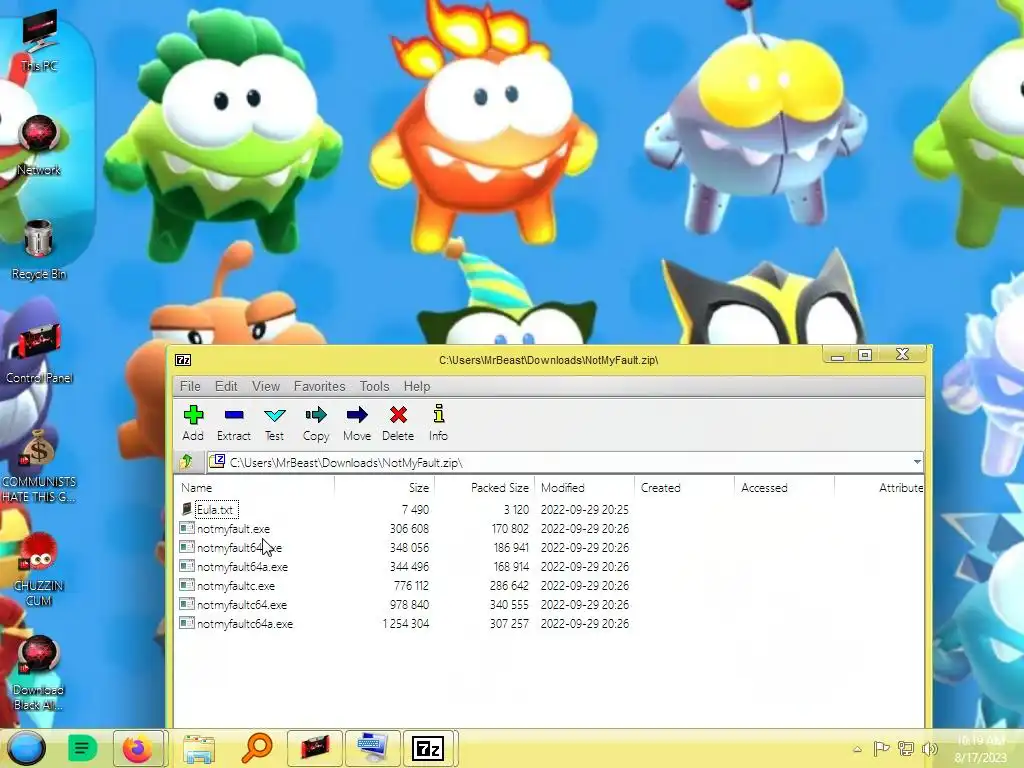Open the Favorites menu
Screen dimensions: 1024x768
319,386
